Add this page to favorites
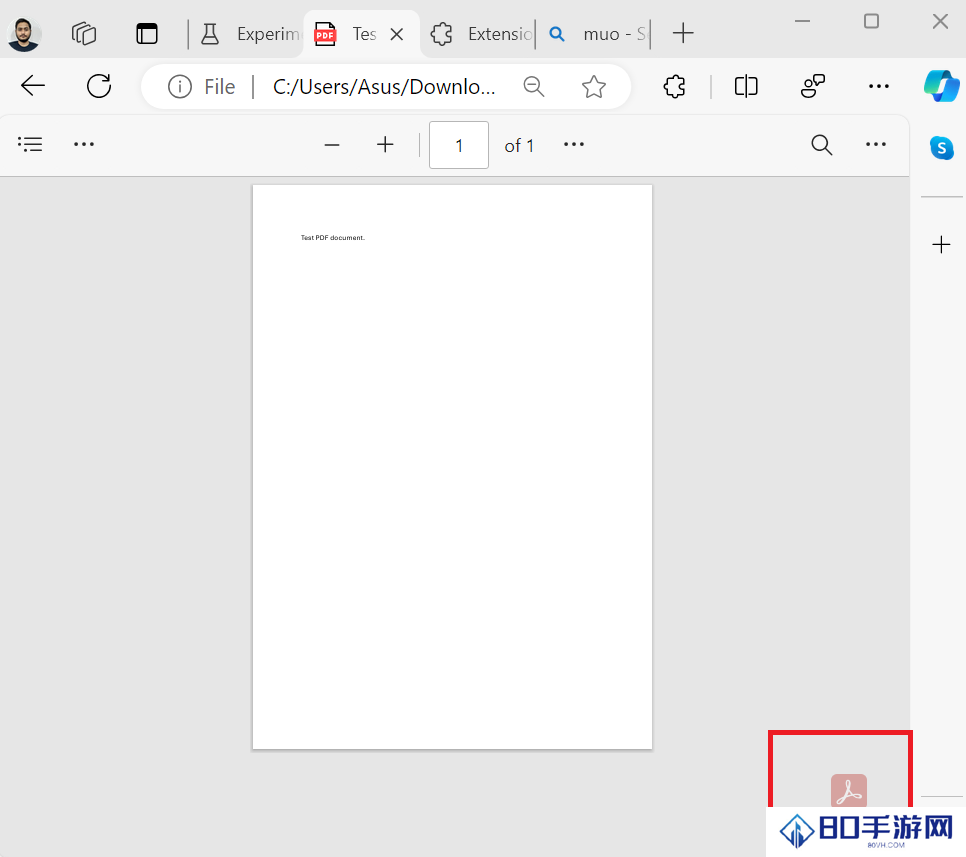The image size is (966, 857). [593, 87]
